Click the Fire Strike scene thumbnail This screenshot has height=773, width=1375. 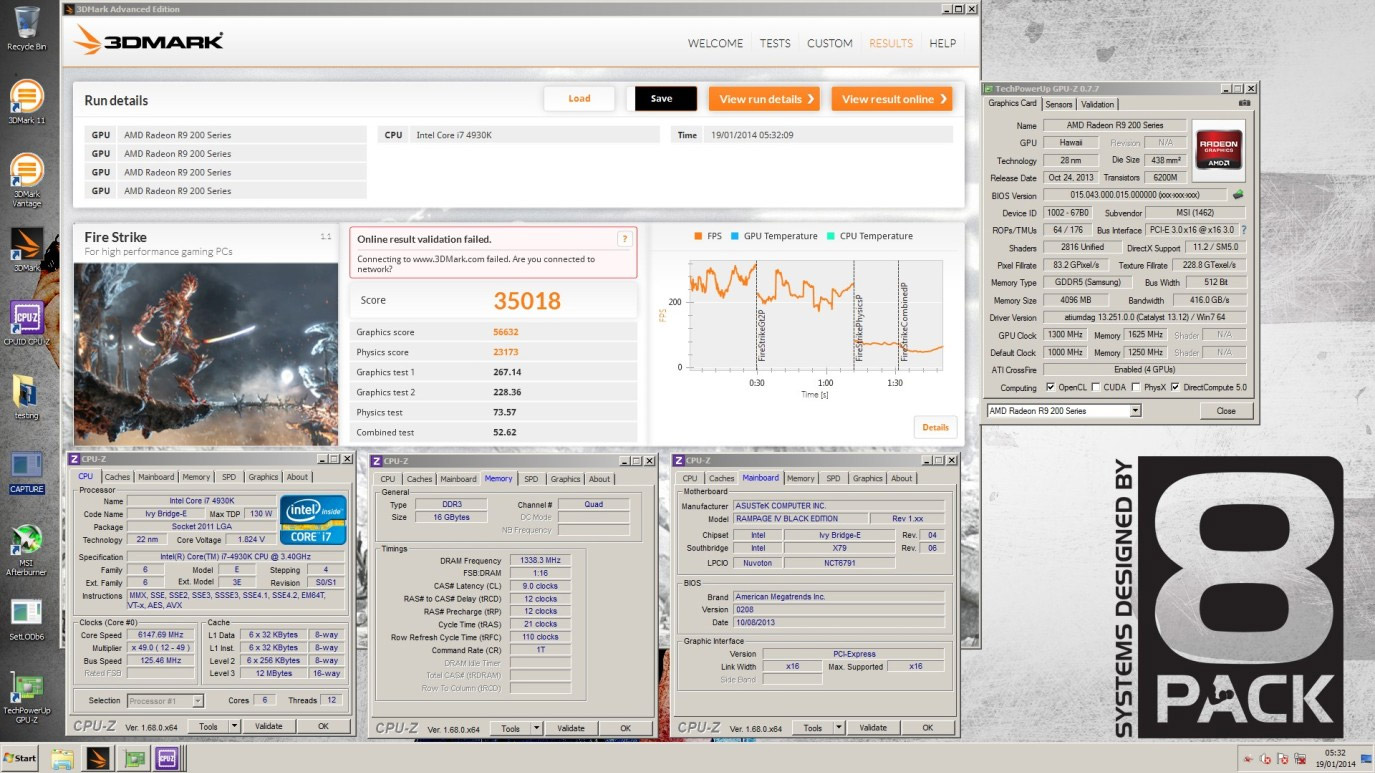[x=206, y=354]
